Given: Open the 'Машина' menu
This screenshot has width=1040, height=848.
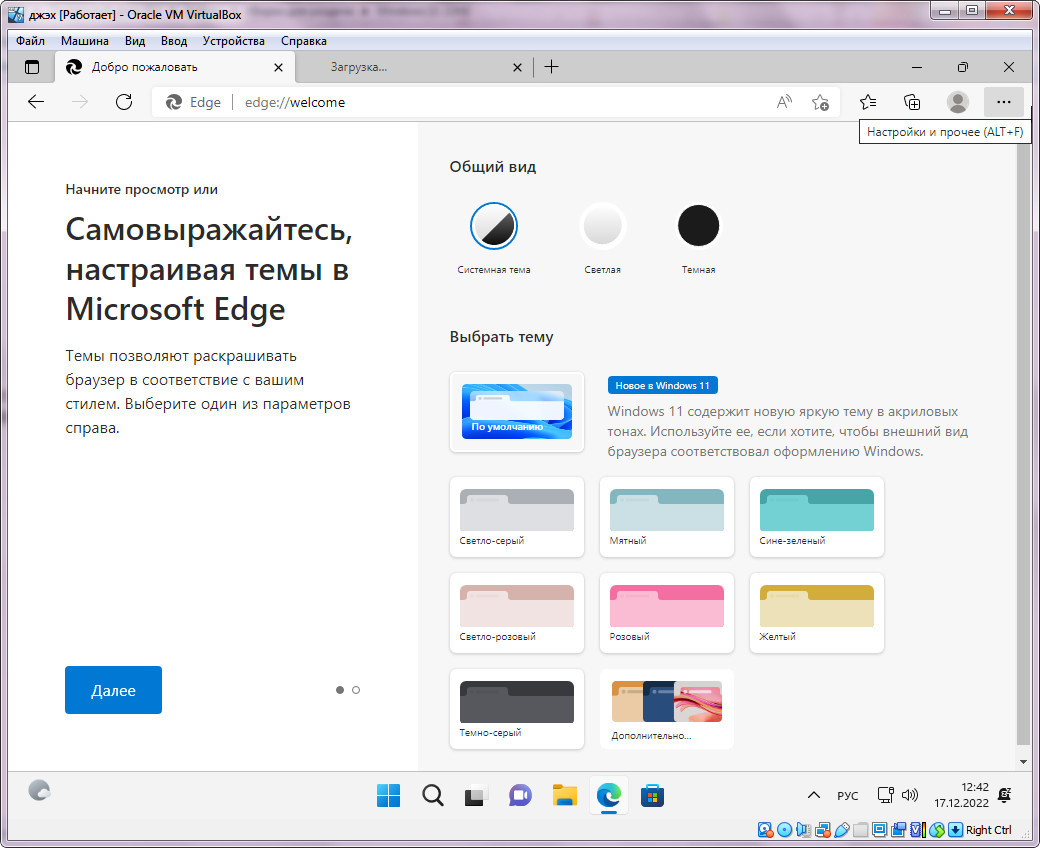Looking at the screenshot, I should pos(85,40).
